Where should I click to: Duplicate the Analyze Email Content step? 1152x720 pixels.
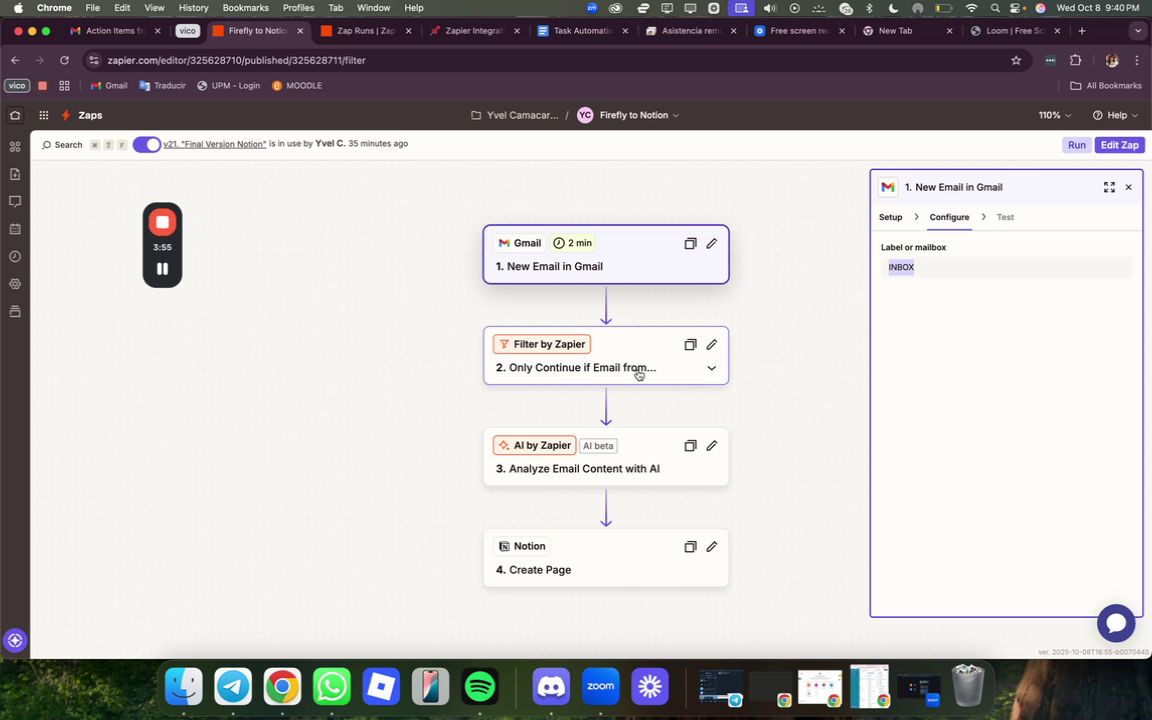click(x=690, y=445)
